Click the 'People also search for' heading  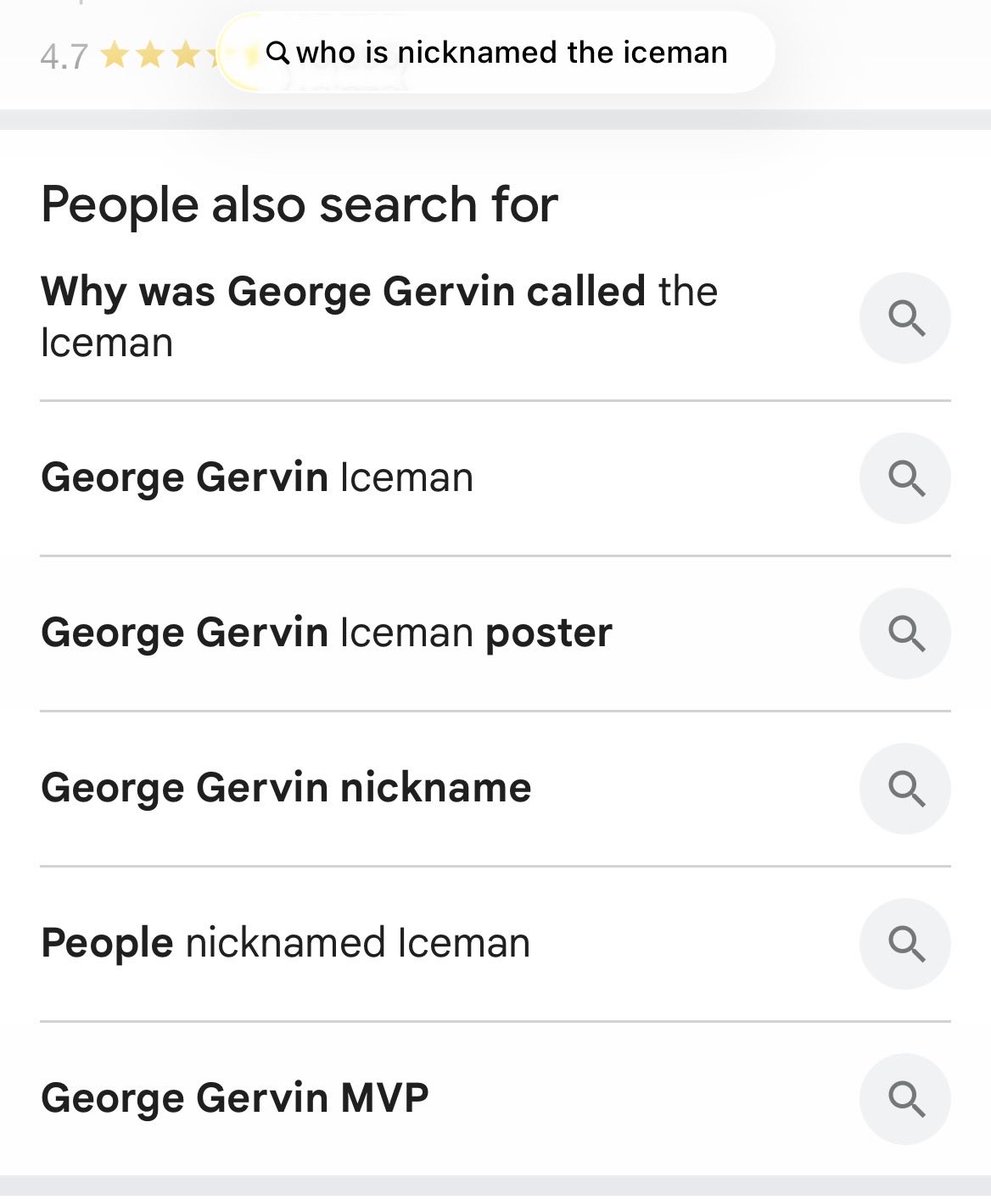pos(299,204)
